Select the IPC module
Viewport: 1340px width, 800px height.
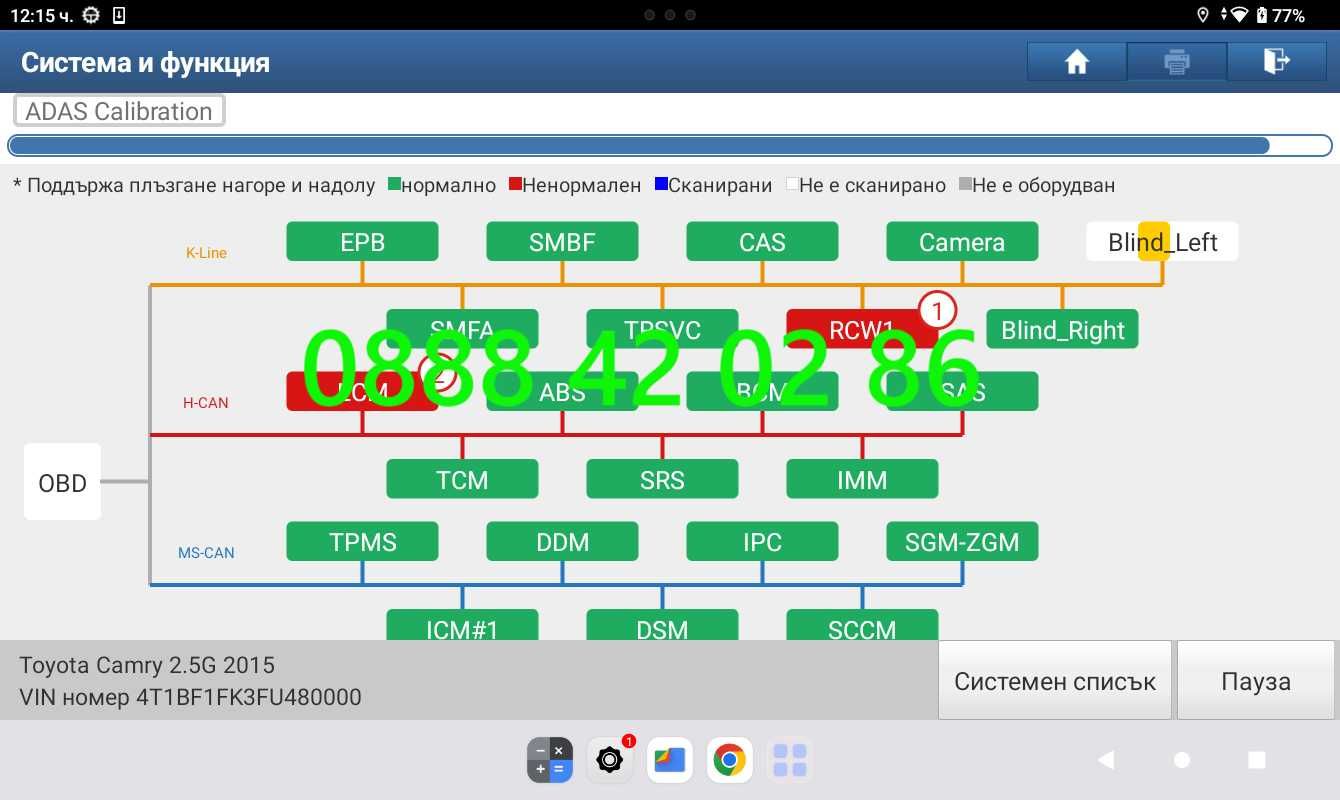point(762,542)
